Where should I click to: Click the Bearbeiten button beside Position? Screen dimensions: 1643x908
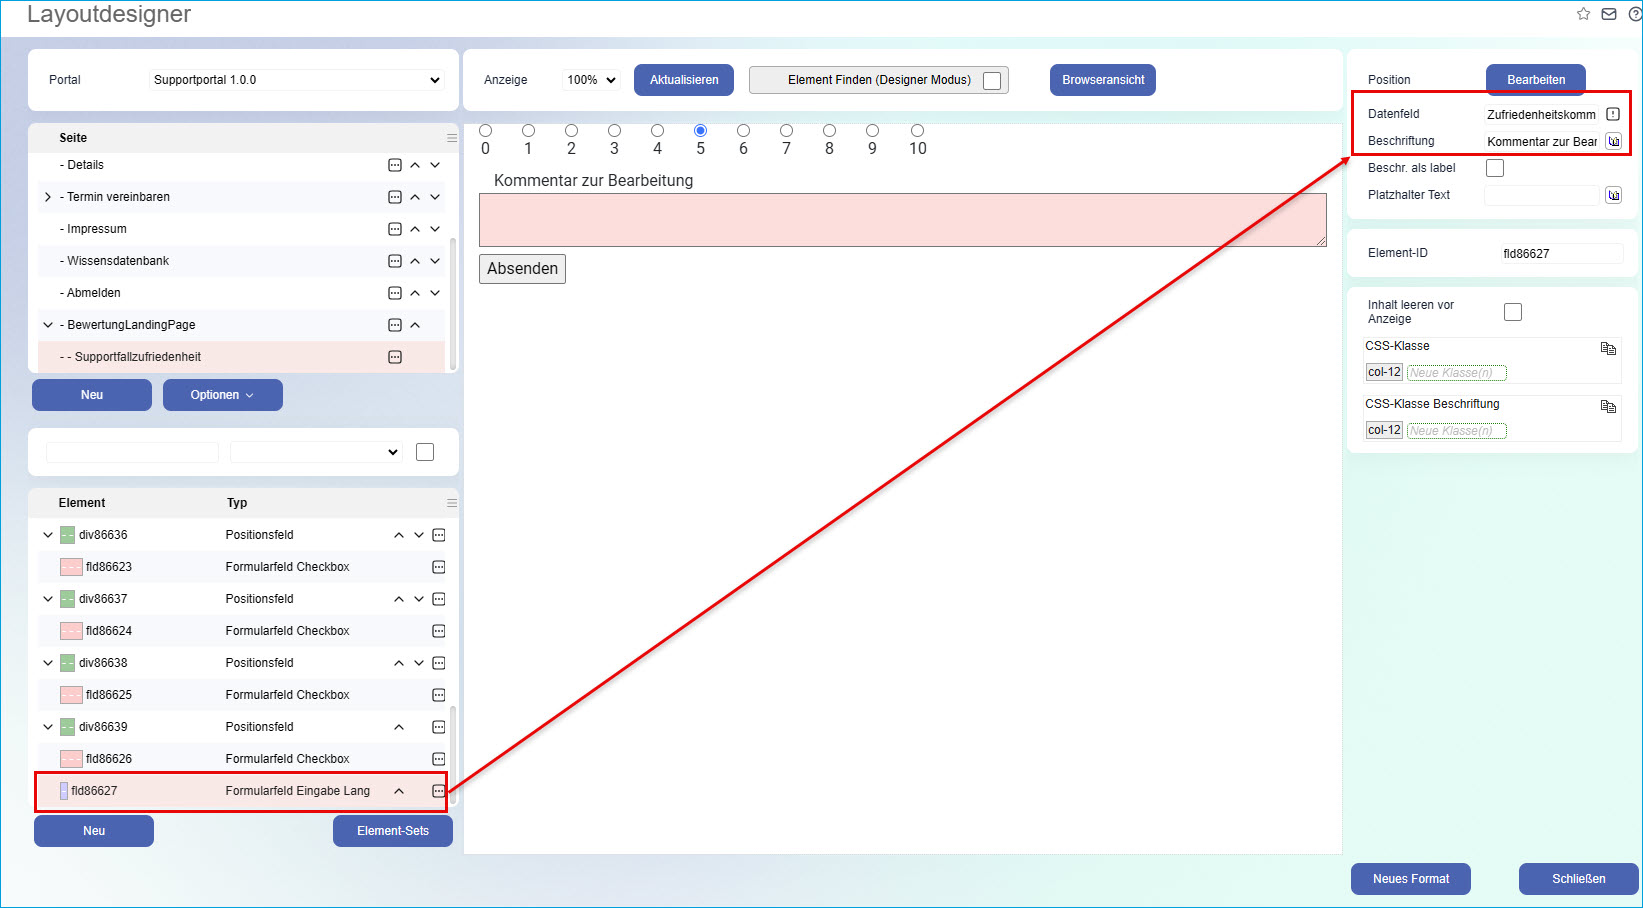[1536, 80]
